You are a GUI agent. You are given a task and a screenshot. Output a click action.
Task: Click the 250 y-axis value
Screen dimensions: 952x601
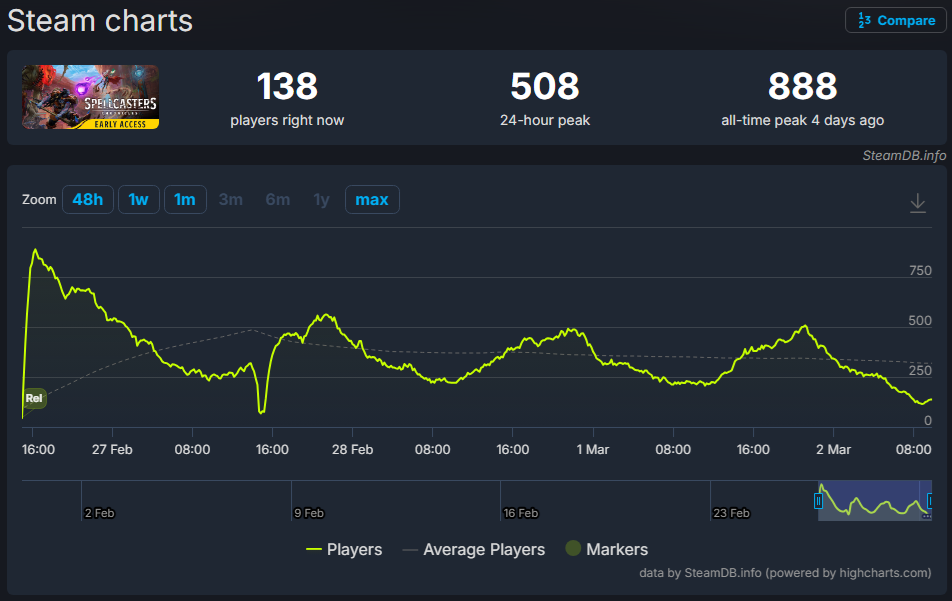click(920, 370)
